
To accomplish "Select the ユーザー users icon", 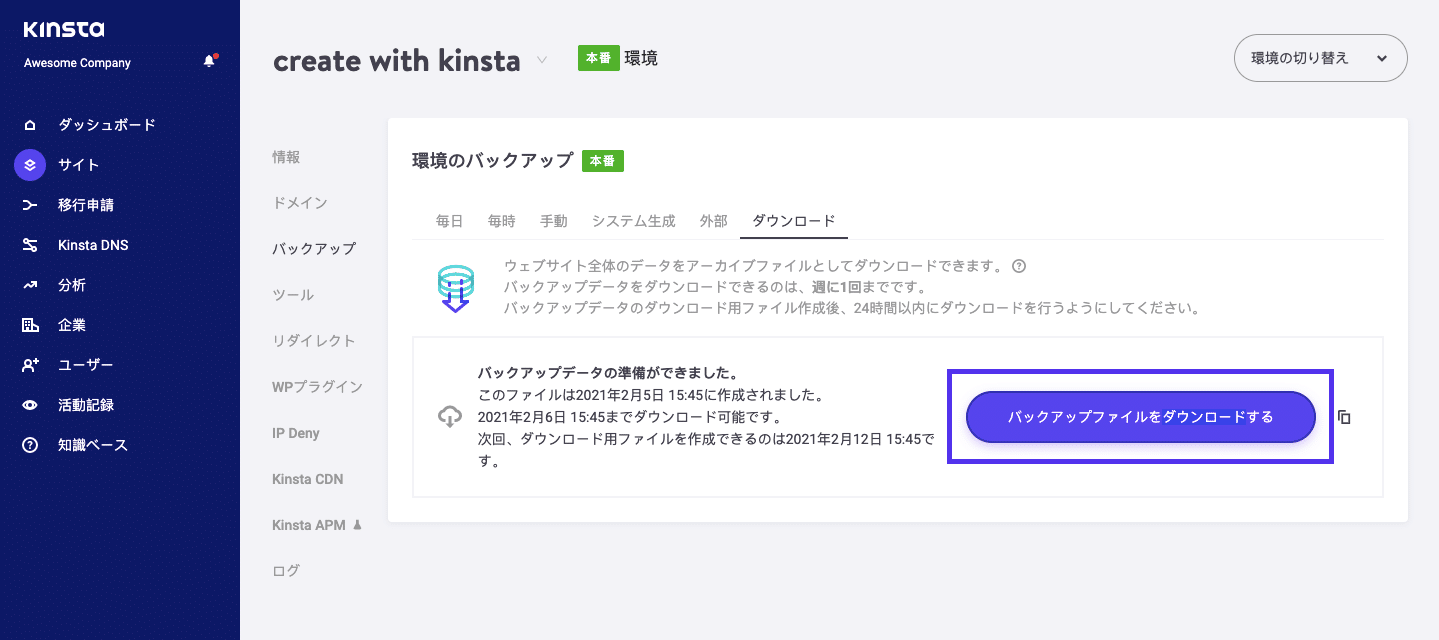I will pyautogui.click(x=32, y=364).
